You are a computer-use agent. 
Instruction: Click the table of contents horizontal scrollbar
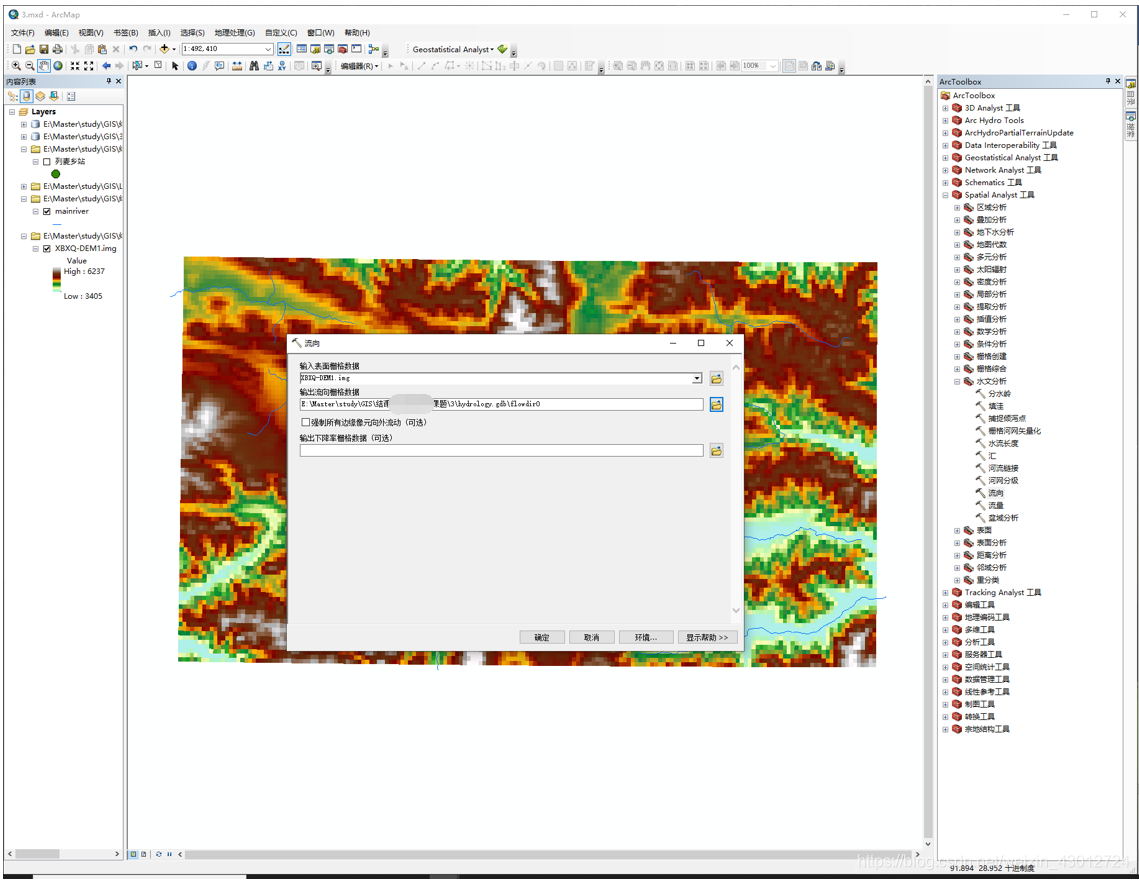(63, 854)
